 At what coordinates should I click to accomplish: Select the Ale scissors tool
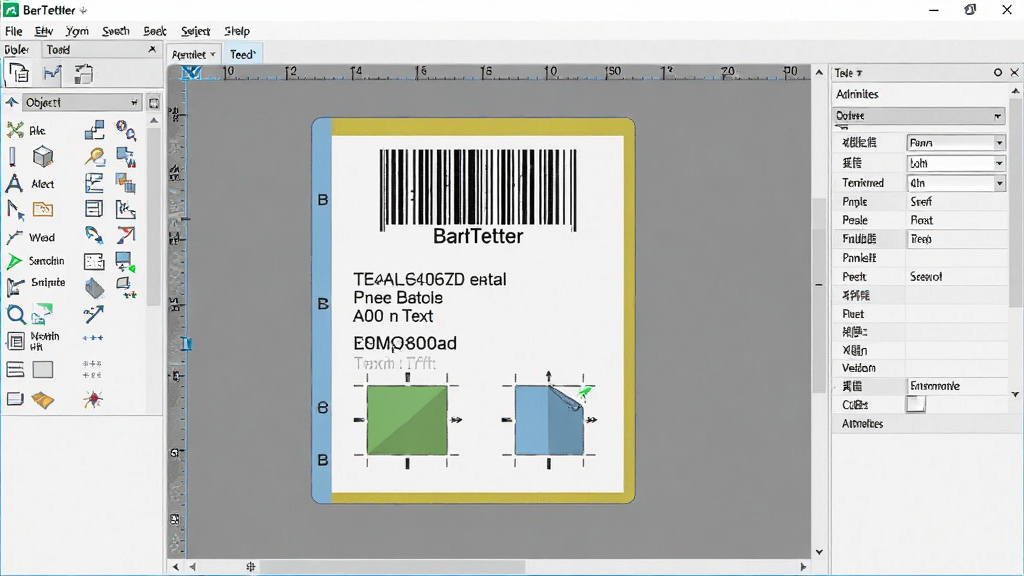[16, 130]
